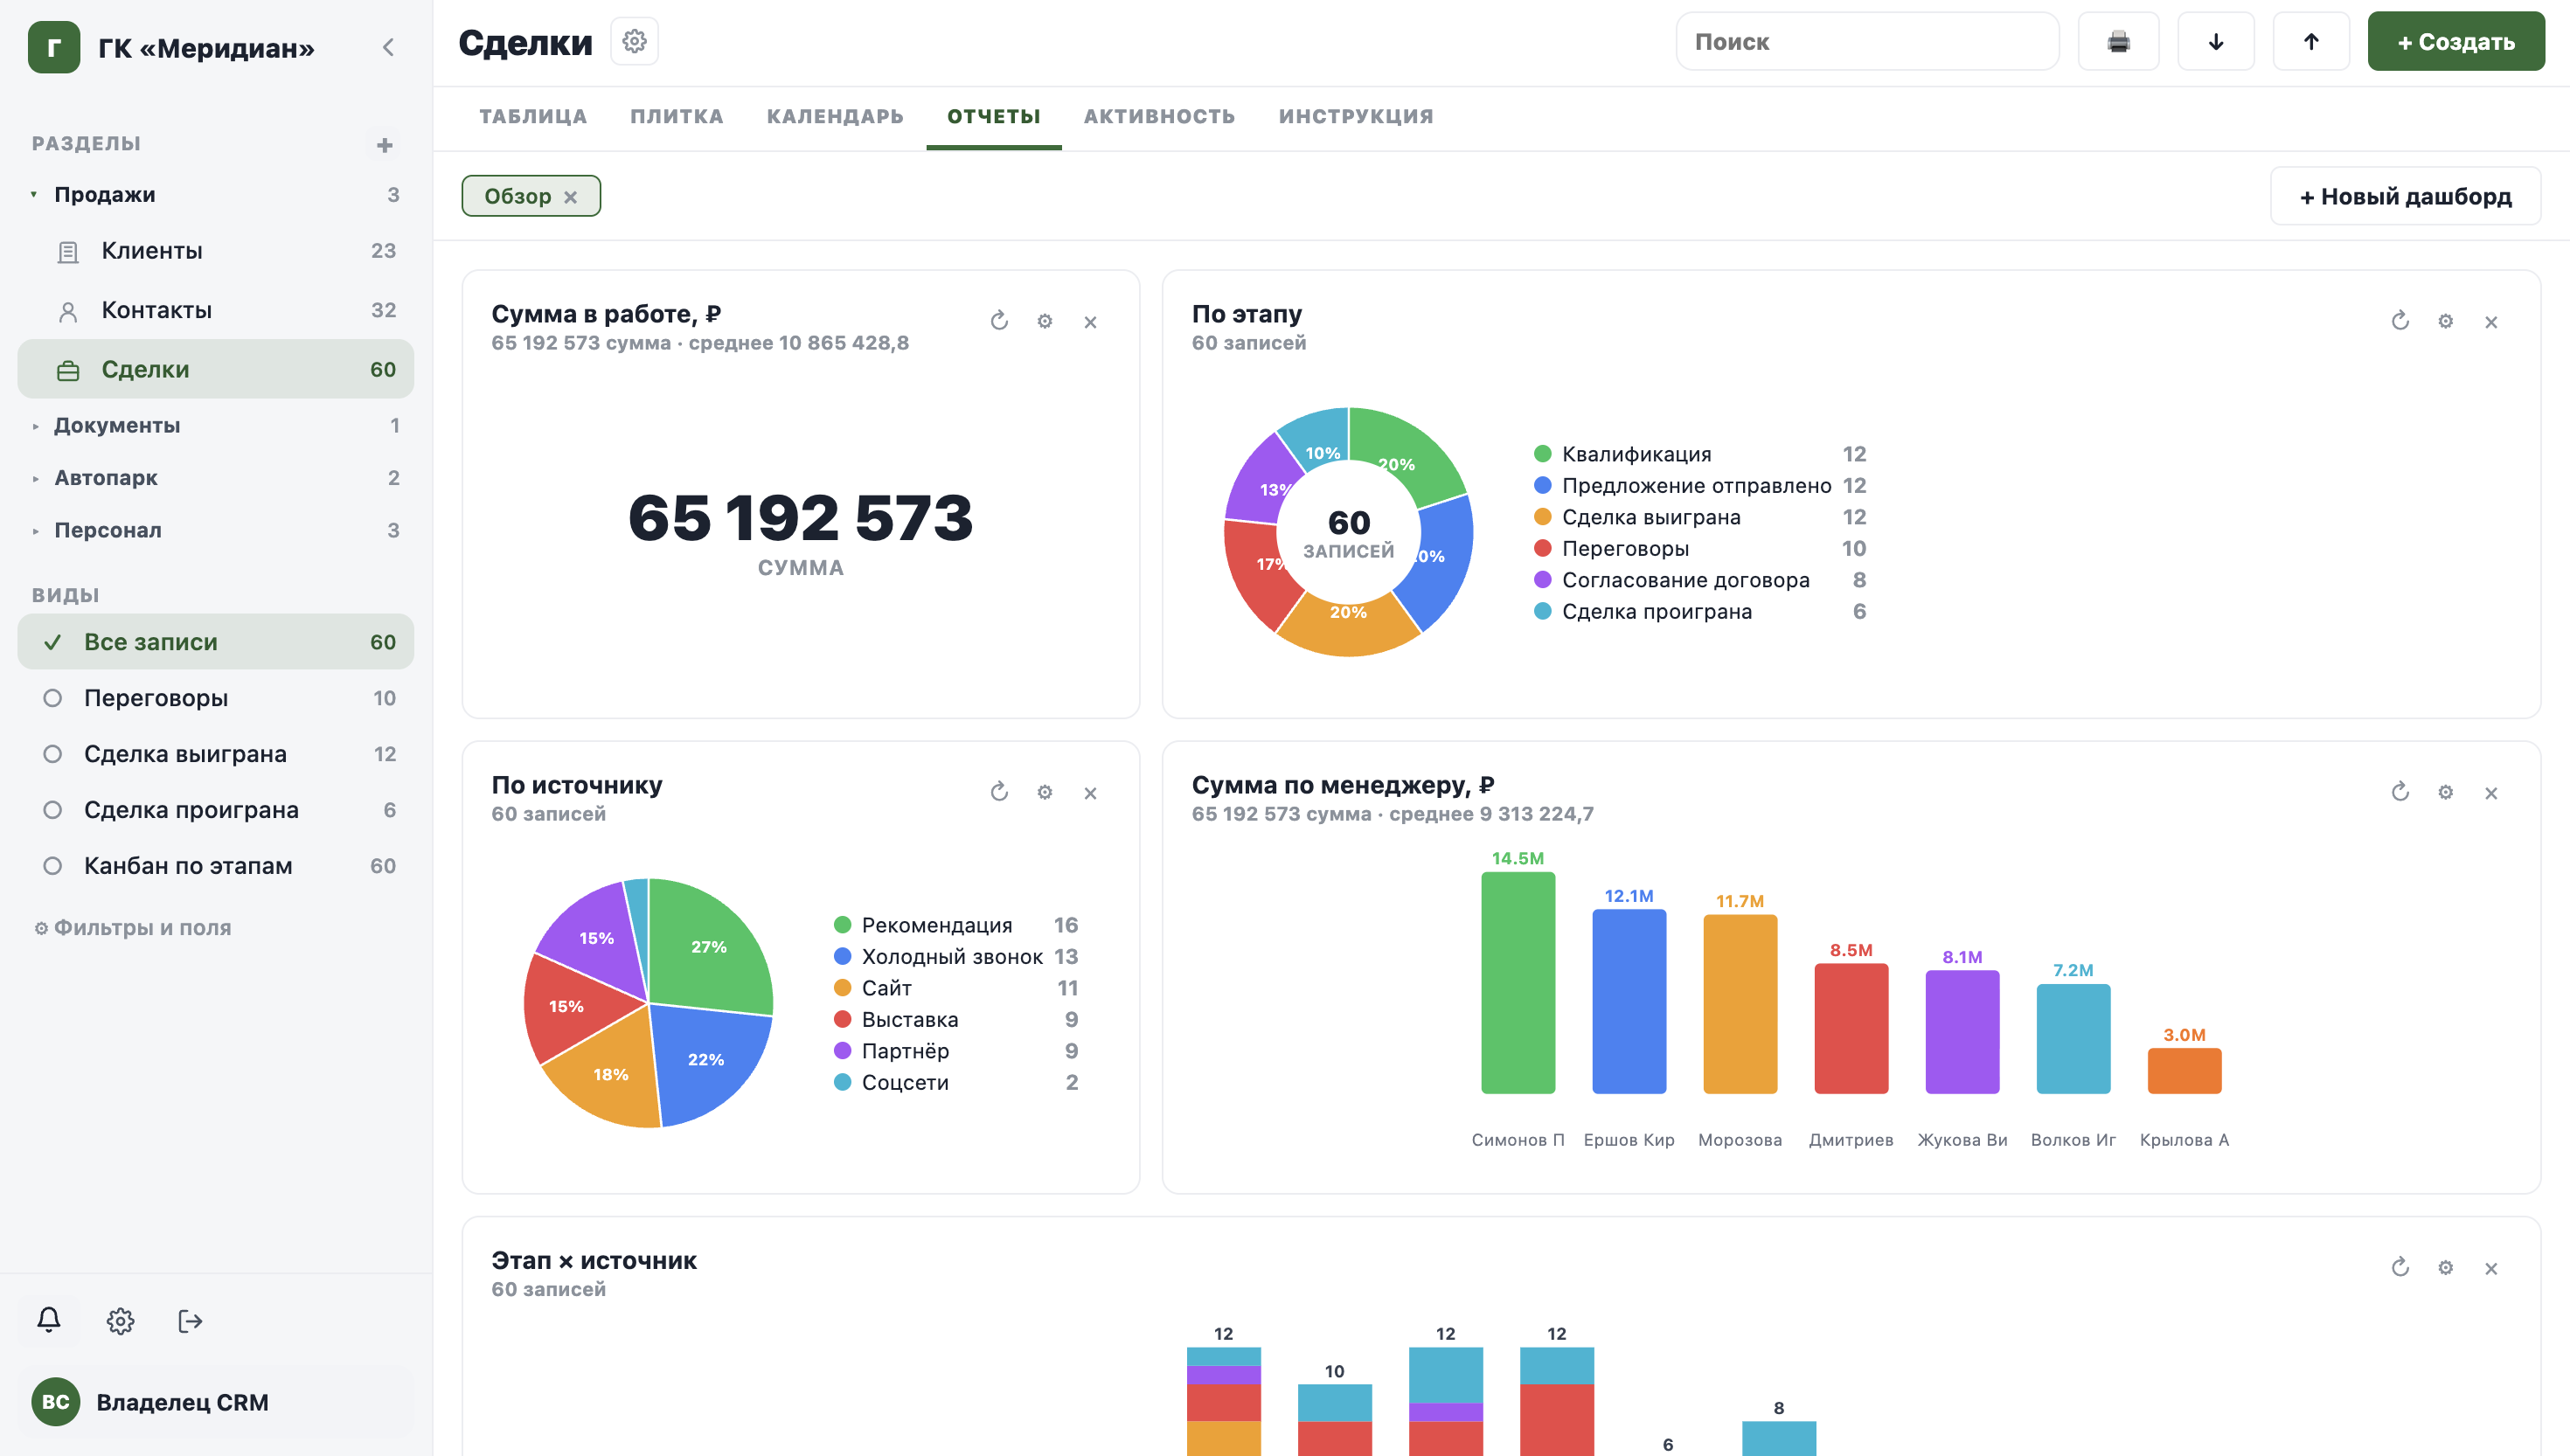Click orange Сделка выиграна legend swatch
The width and height of the screenshot is (2570, 1456).
point(1543,517)
